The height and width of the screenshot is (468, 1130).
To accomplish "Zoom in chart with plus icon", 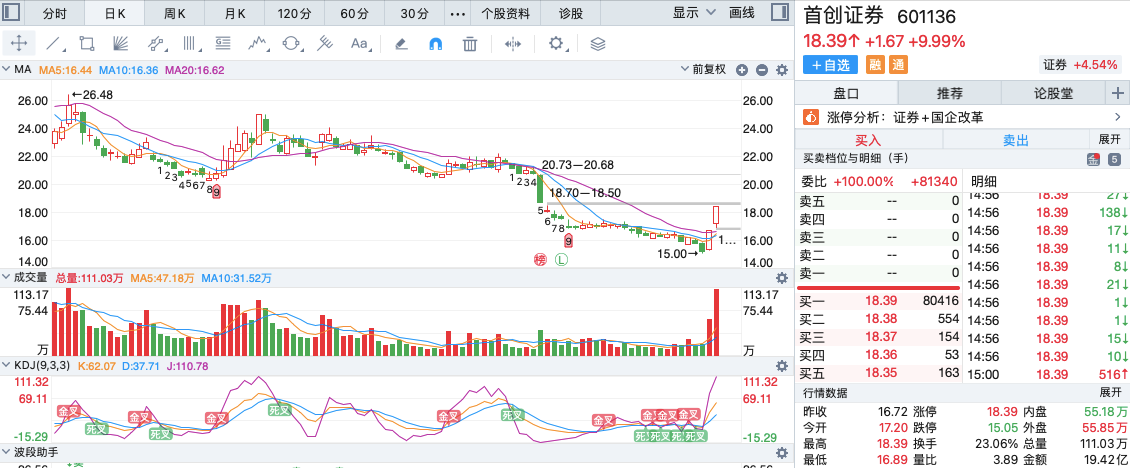I will pyautogui.click(x=742, y=70).
